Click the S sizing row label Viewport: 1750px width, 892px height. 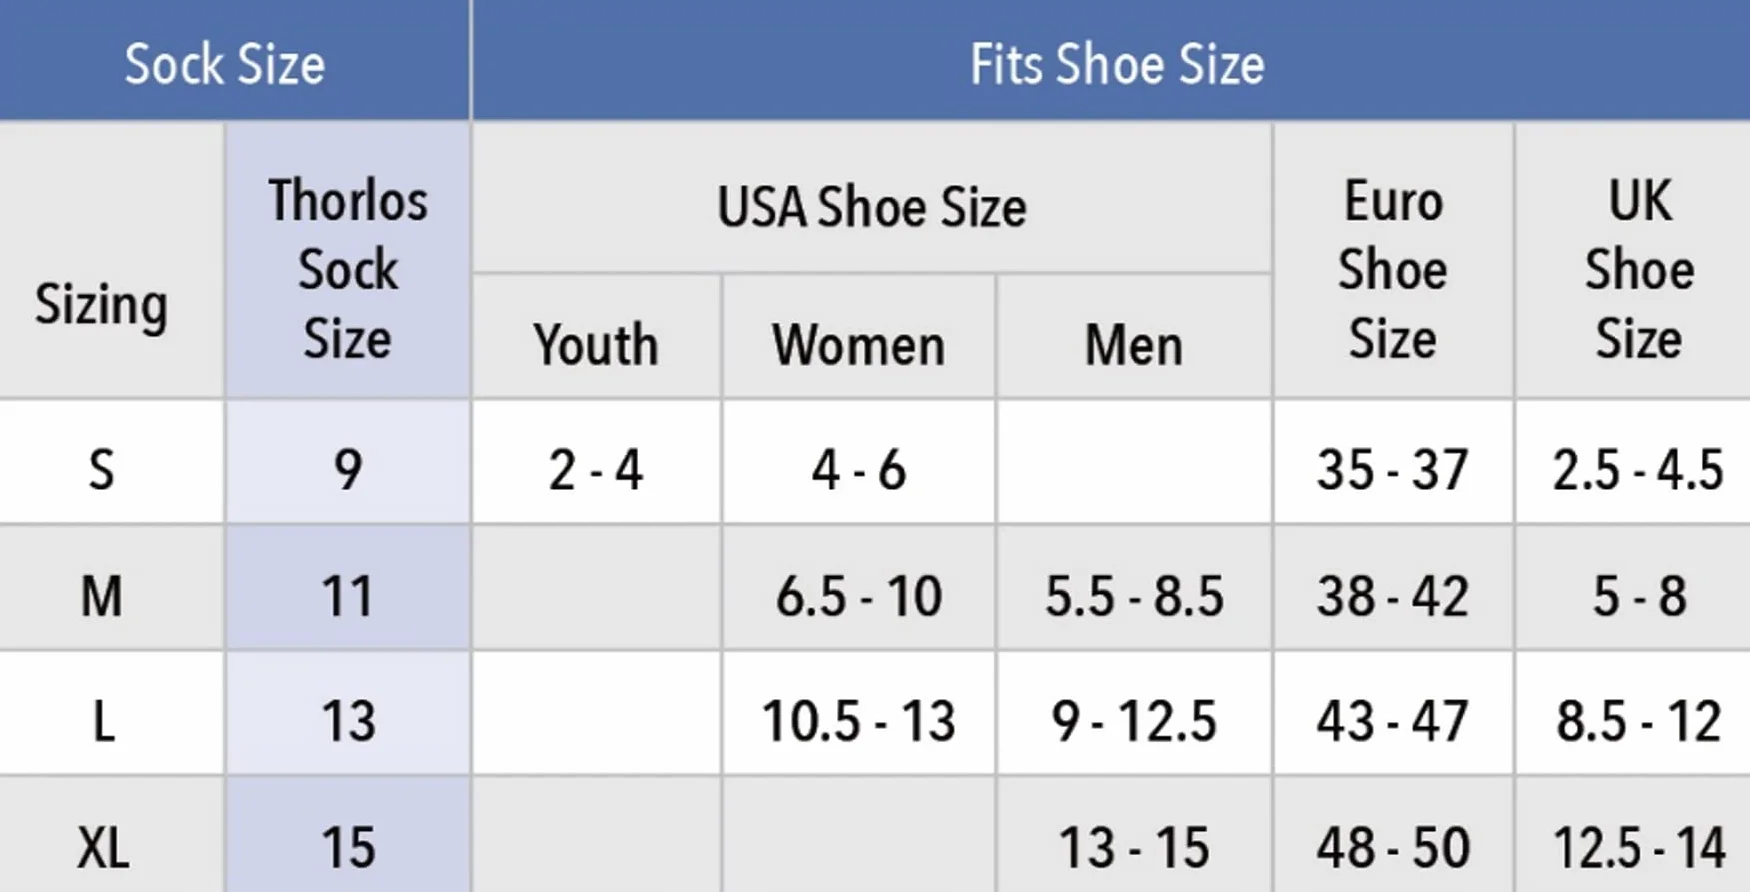point(111,462)
